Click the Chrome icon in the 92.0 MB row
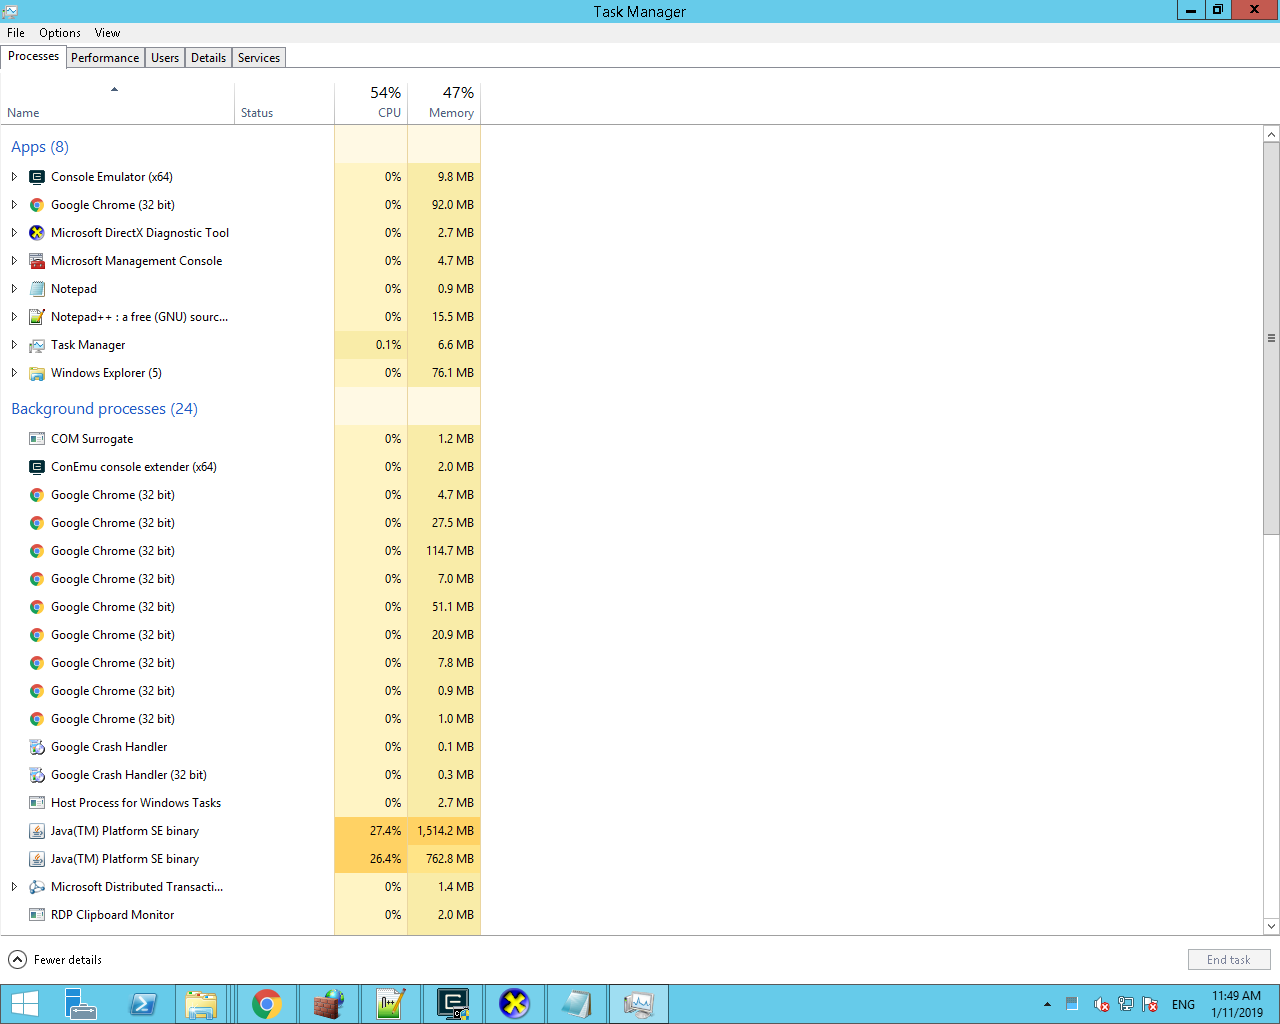The height and width of the screenshot is (1024, 1280). [x=37, y=205]
